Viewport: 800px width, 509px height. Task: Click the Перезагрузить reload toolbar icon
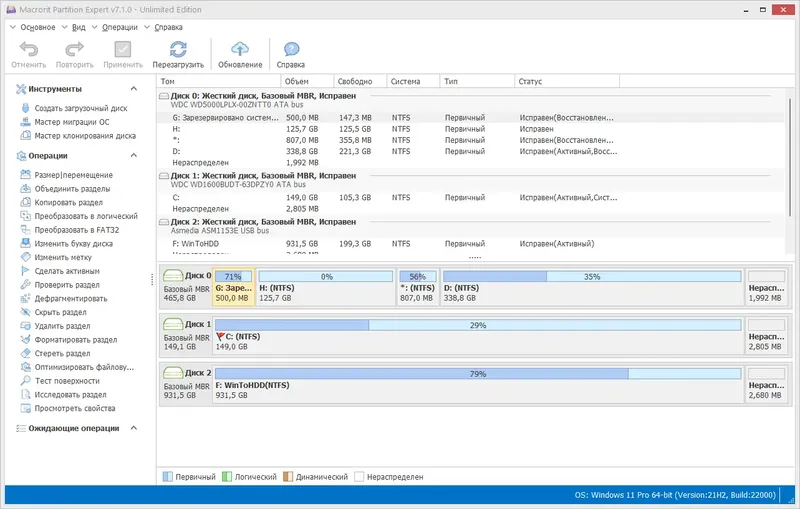coord(178,49)
